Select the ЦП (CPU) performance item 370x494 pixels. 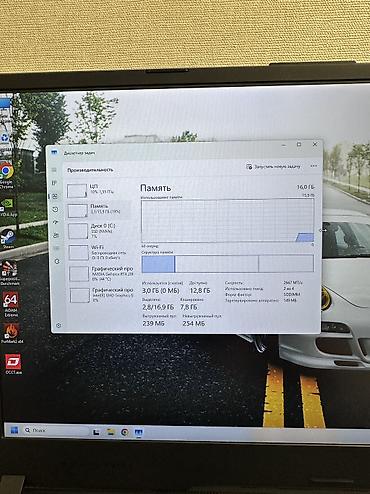99,190
